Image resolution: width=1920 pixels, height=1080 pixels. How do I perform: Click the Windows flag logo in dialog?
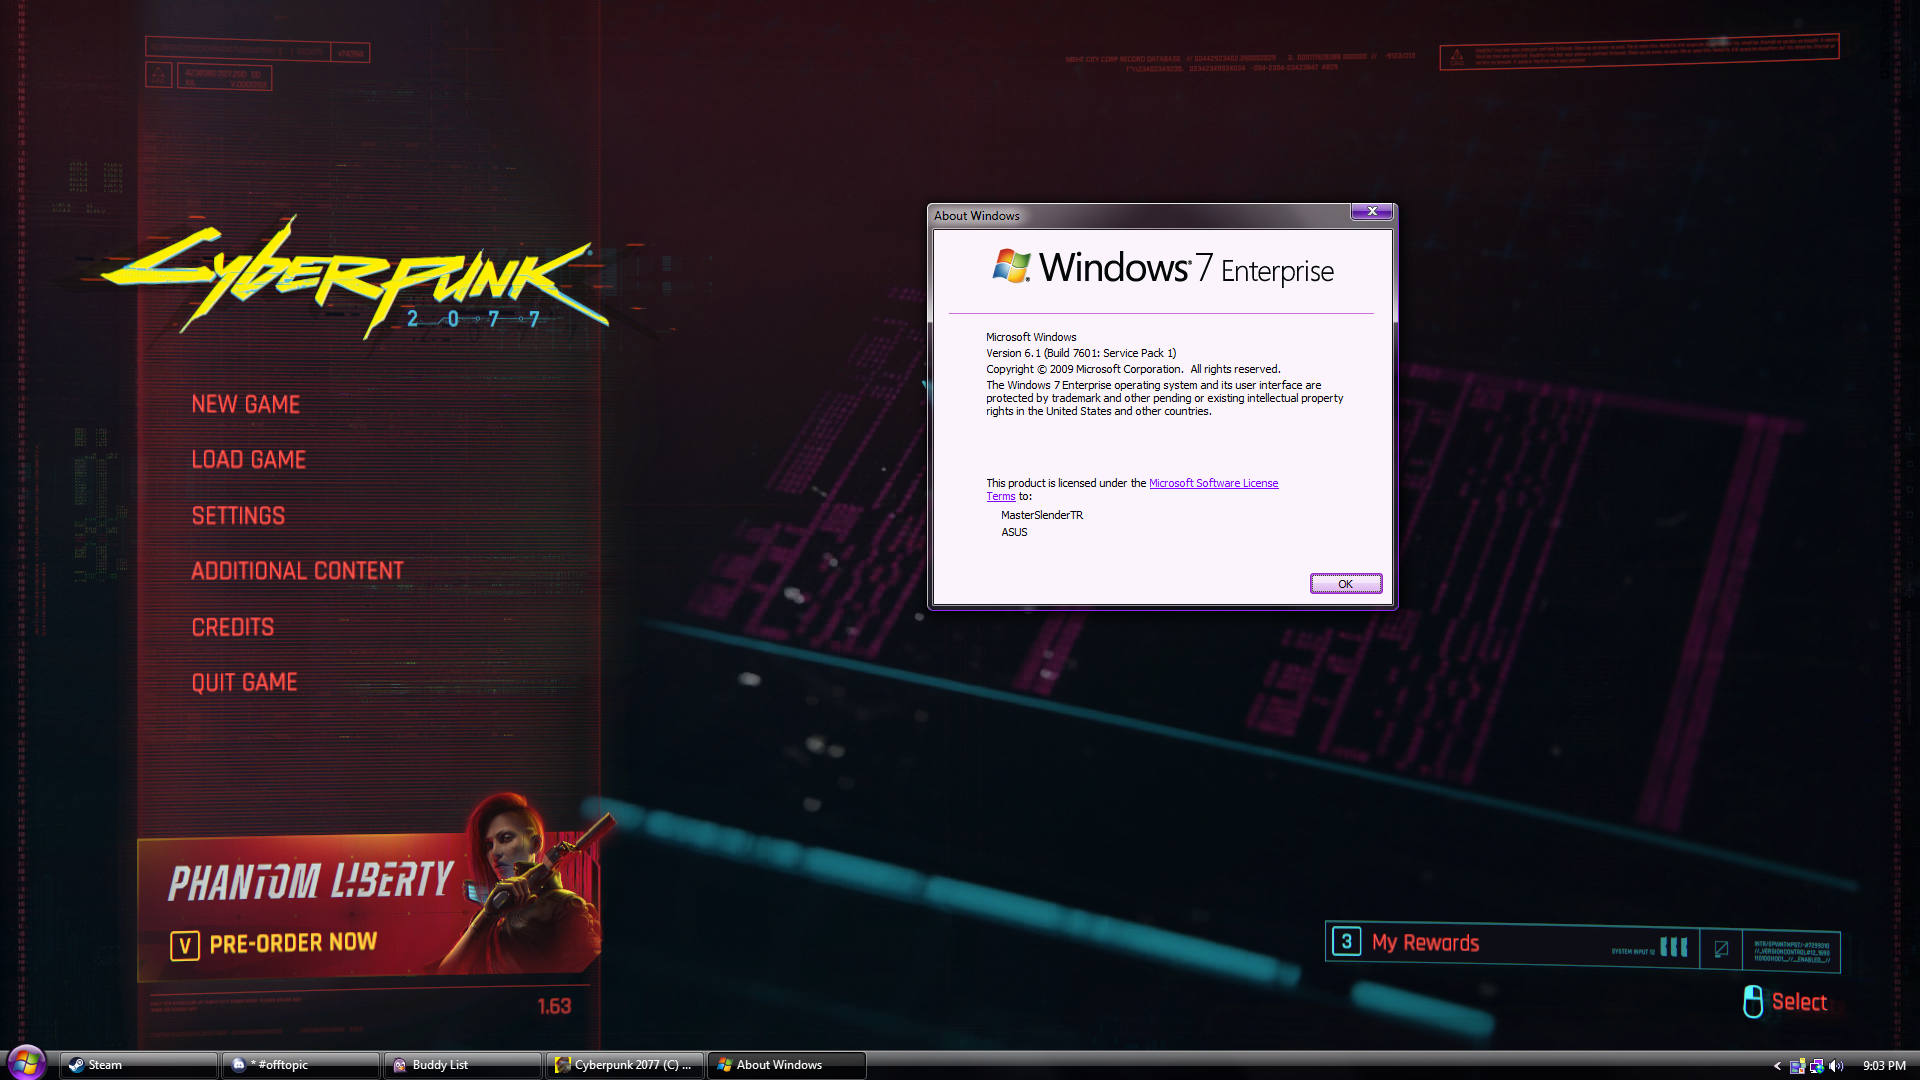pos(1011,267)
